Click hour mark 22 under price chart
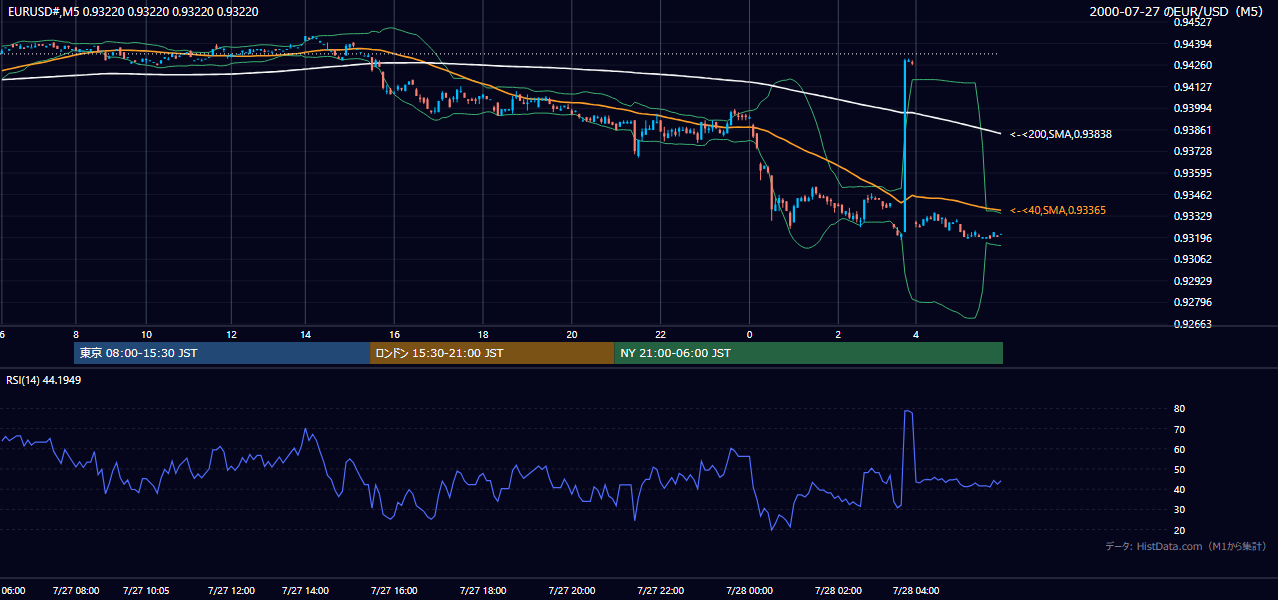 [660, 335]
